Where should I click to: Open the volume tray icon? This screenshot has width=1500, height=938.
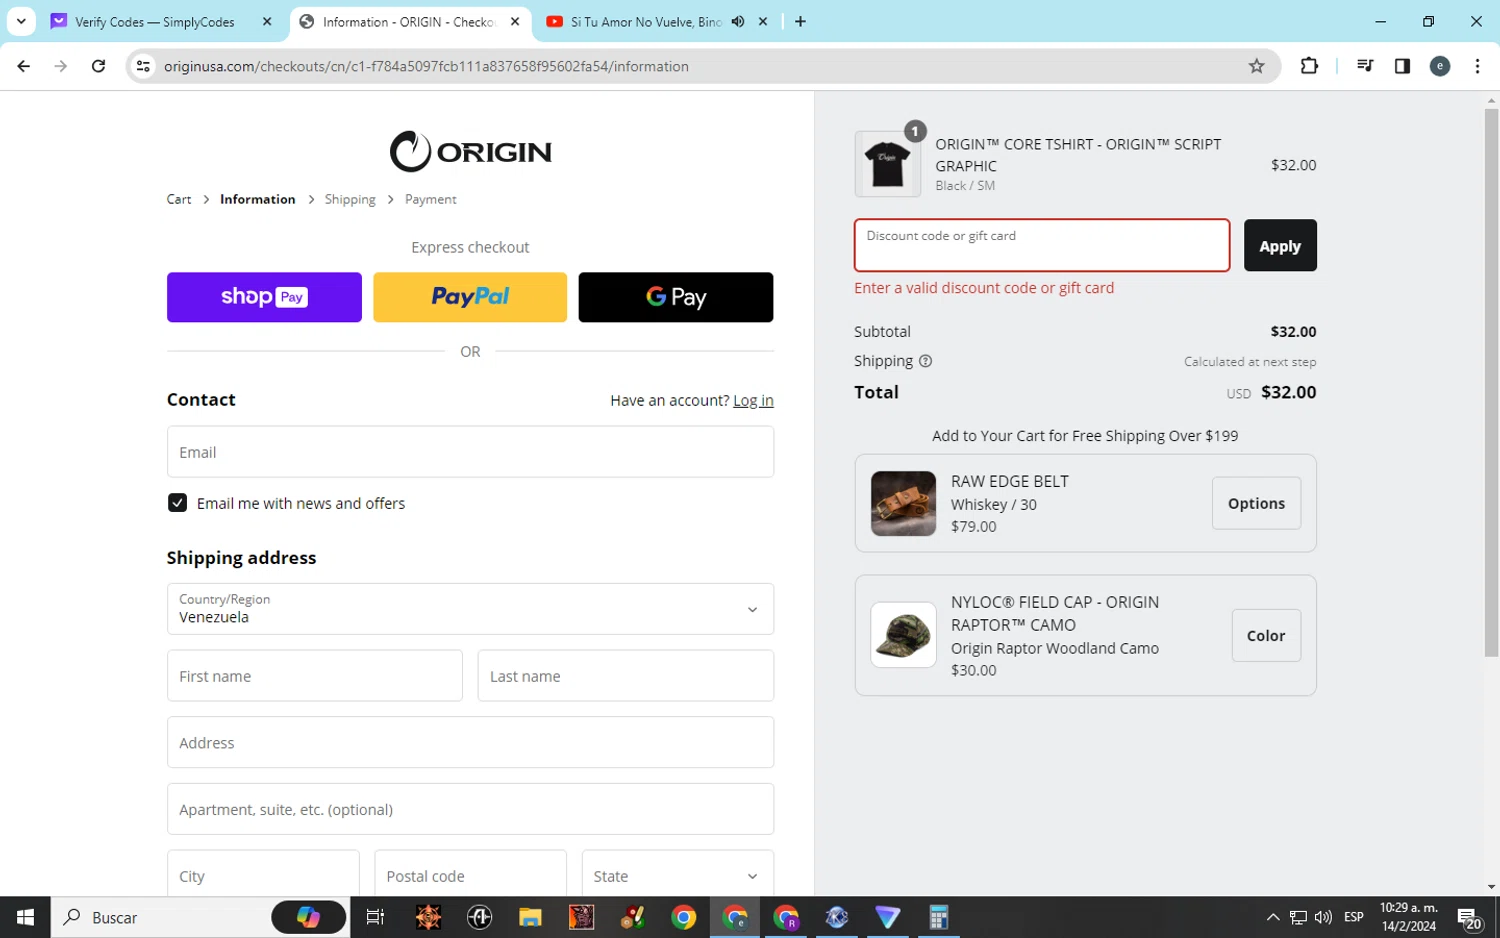pyautogui.click(x=1323, y=917)
